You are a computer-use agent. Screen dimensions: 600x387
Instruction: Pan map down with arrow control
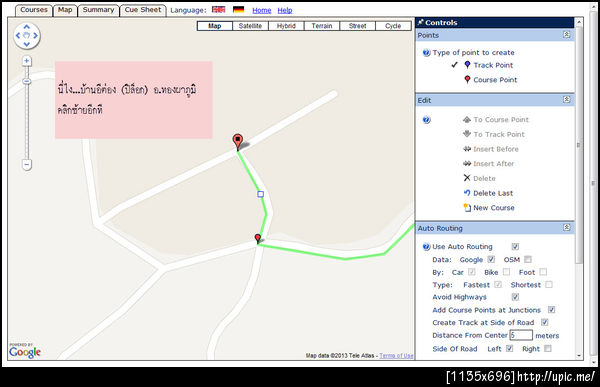(26, 44)
